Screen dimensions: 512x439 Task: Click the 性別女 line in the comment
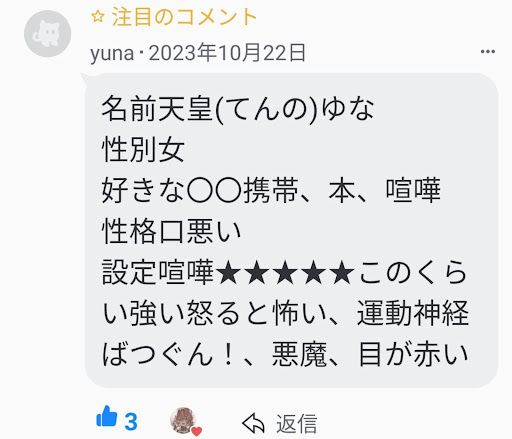(x=143, y=149)
